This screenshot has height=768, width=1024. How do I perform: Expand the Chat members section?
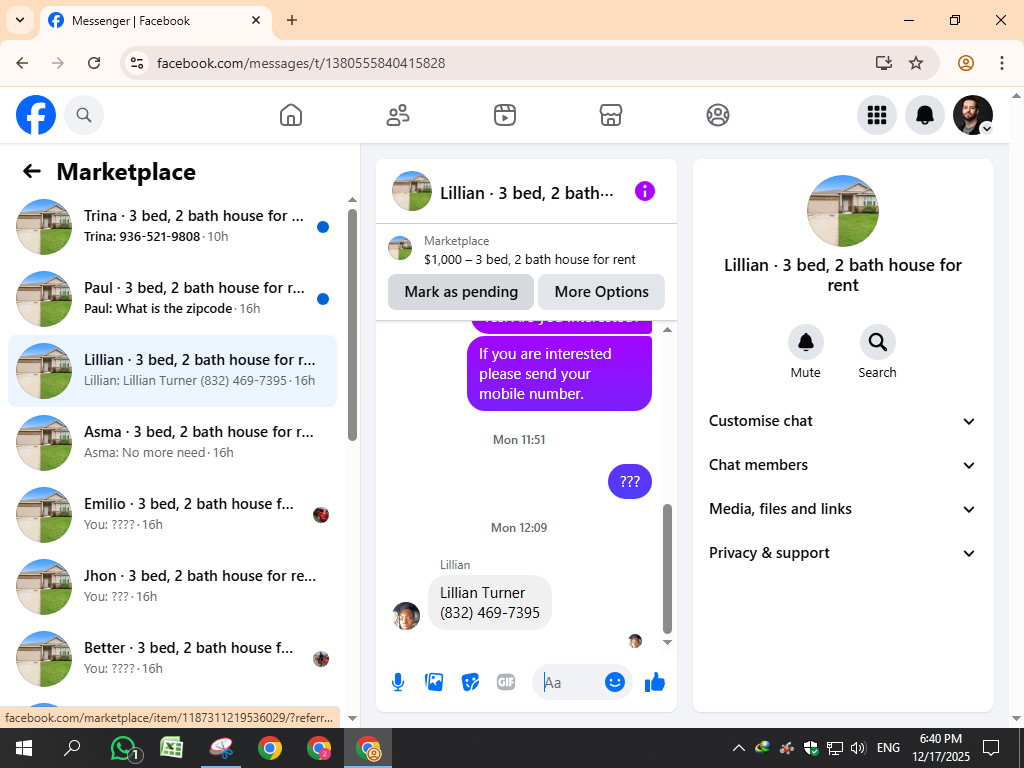tap(842, 465)
